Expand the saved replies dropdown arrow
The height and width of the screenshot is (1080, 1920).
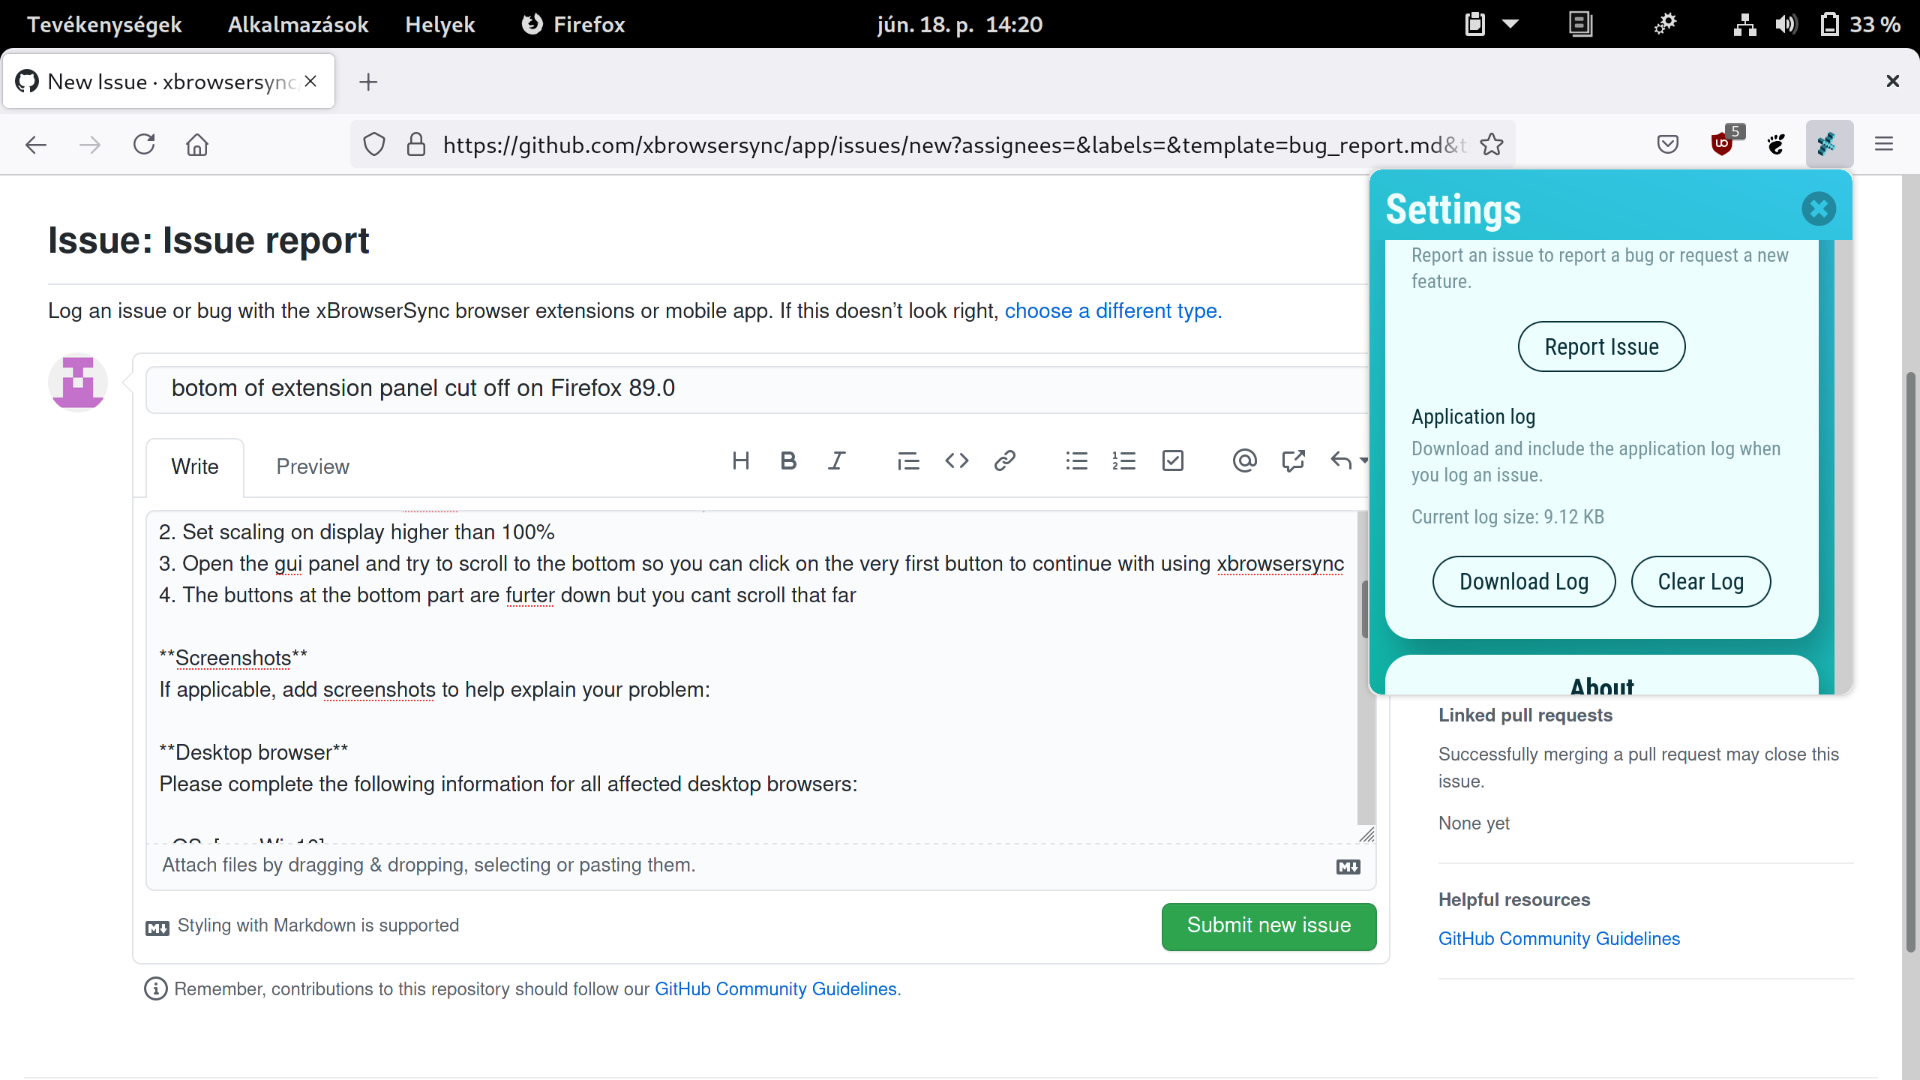click(x=1362, y=462)
